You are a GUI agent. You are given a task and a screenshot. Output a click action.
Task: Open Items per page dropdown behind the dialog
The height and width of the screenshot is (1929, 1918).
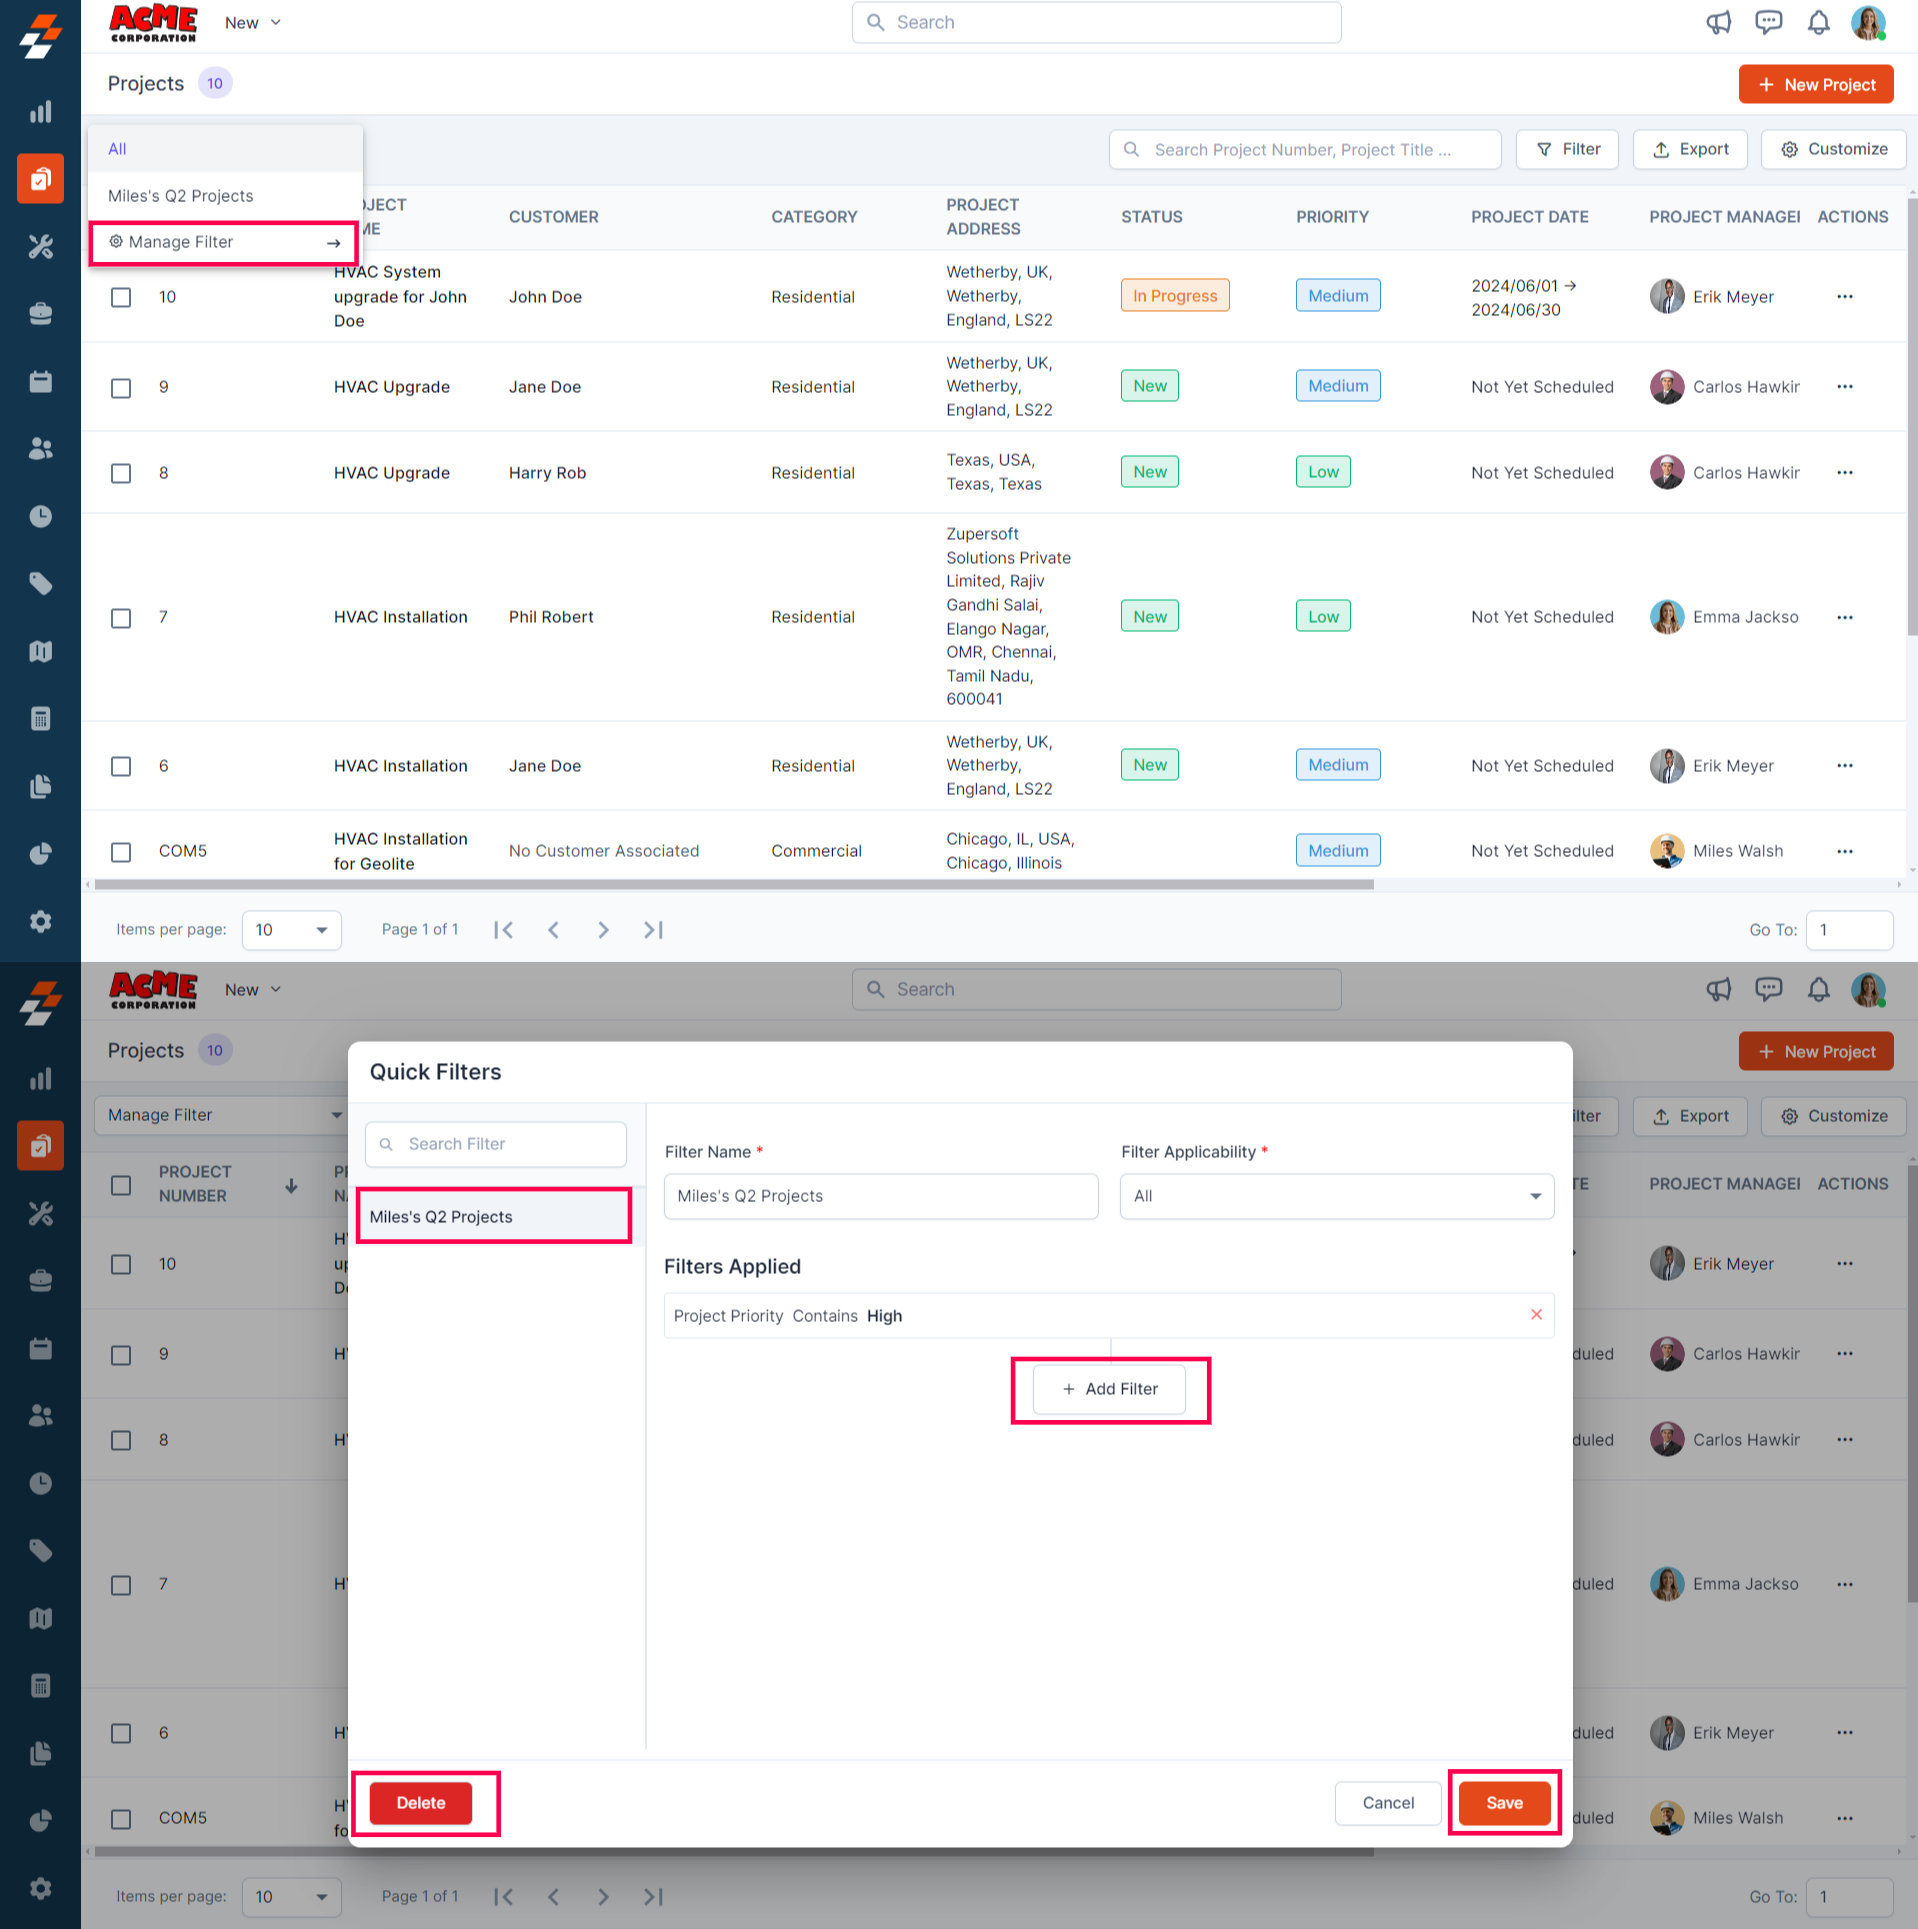292,1897
